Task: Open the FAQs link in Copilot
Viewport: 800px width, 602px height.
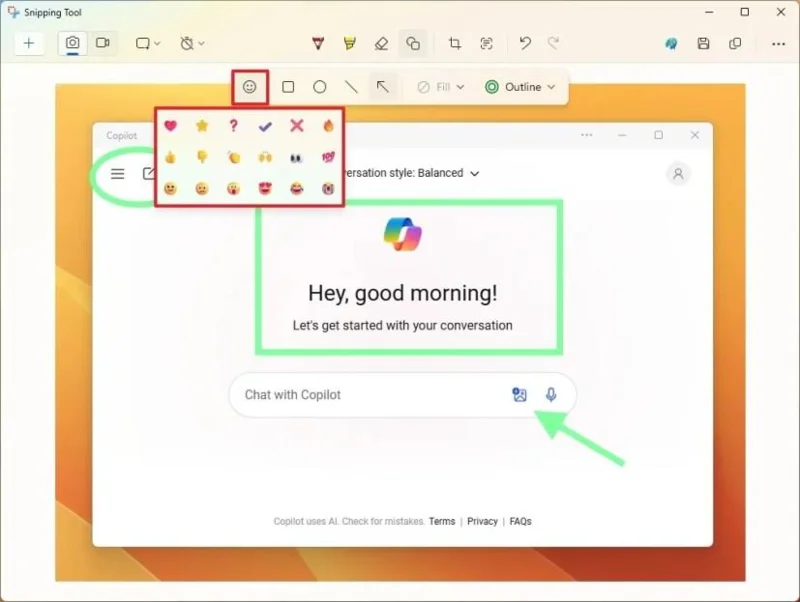Action: tap(520, 521)
